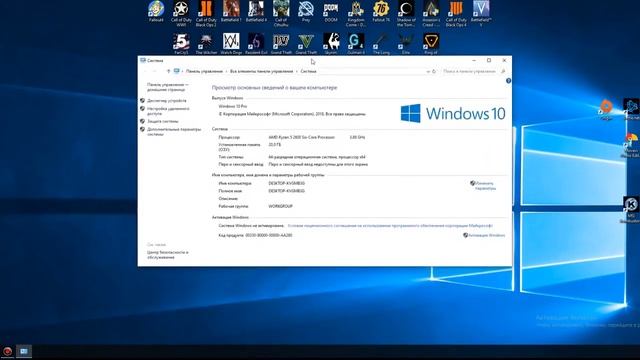Click the refresh icon in address bar
The image size is (640, 360).
point(434,71)
